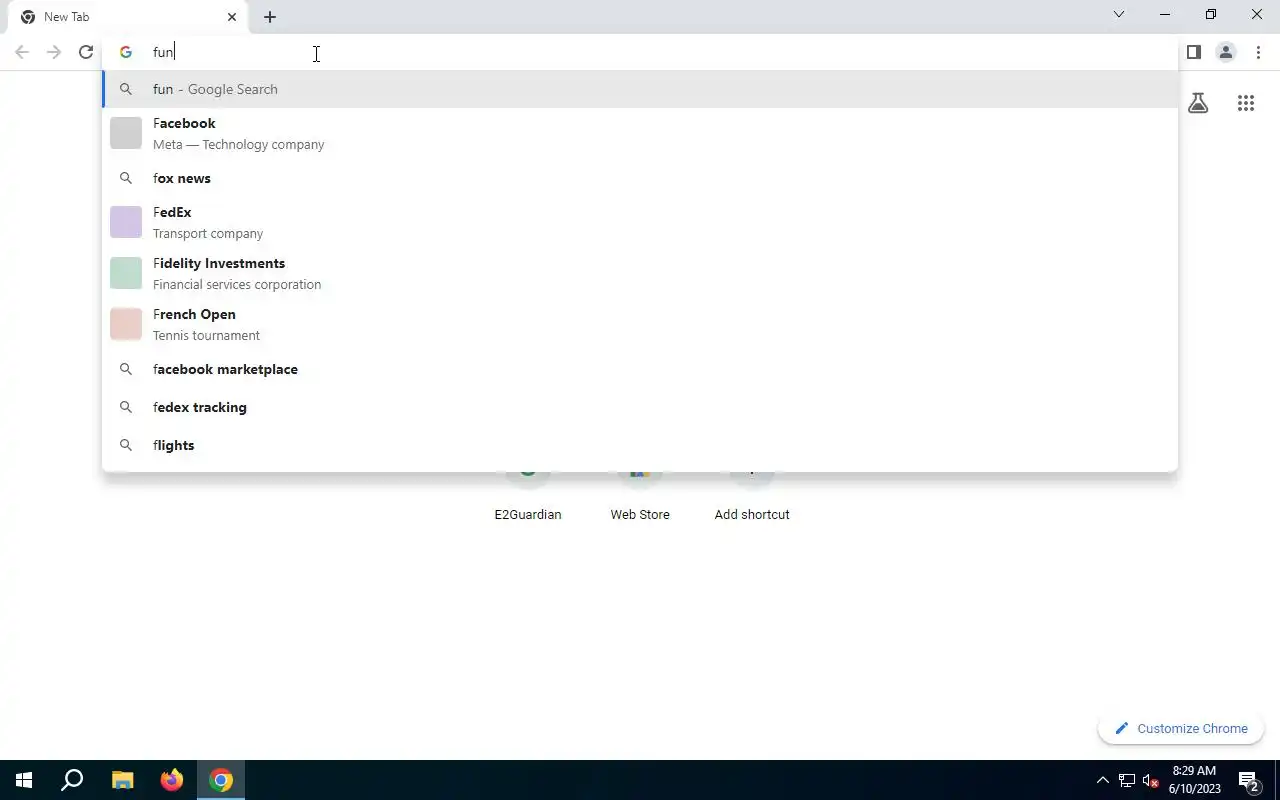Close the New Tab tab
This screenshot has height=800, width=1280.
click(232, 17)
